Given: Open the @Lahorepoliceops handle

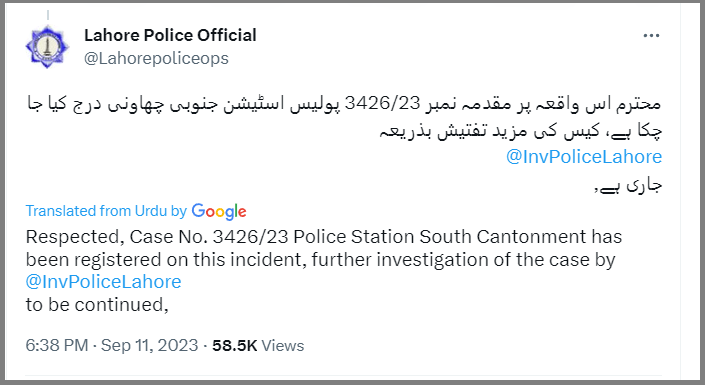Looking at the screenshot, I should click(156, 59).
